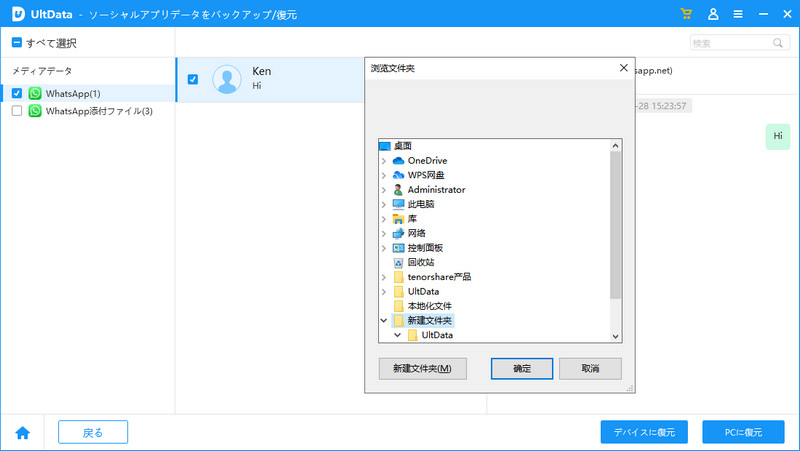Select the 此电脑 computer icon

[x=398, y=204]
